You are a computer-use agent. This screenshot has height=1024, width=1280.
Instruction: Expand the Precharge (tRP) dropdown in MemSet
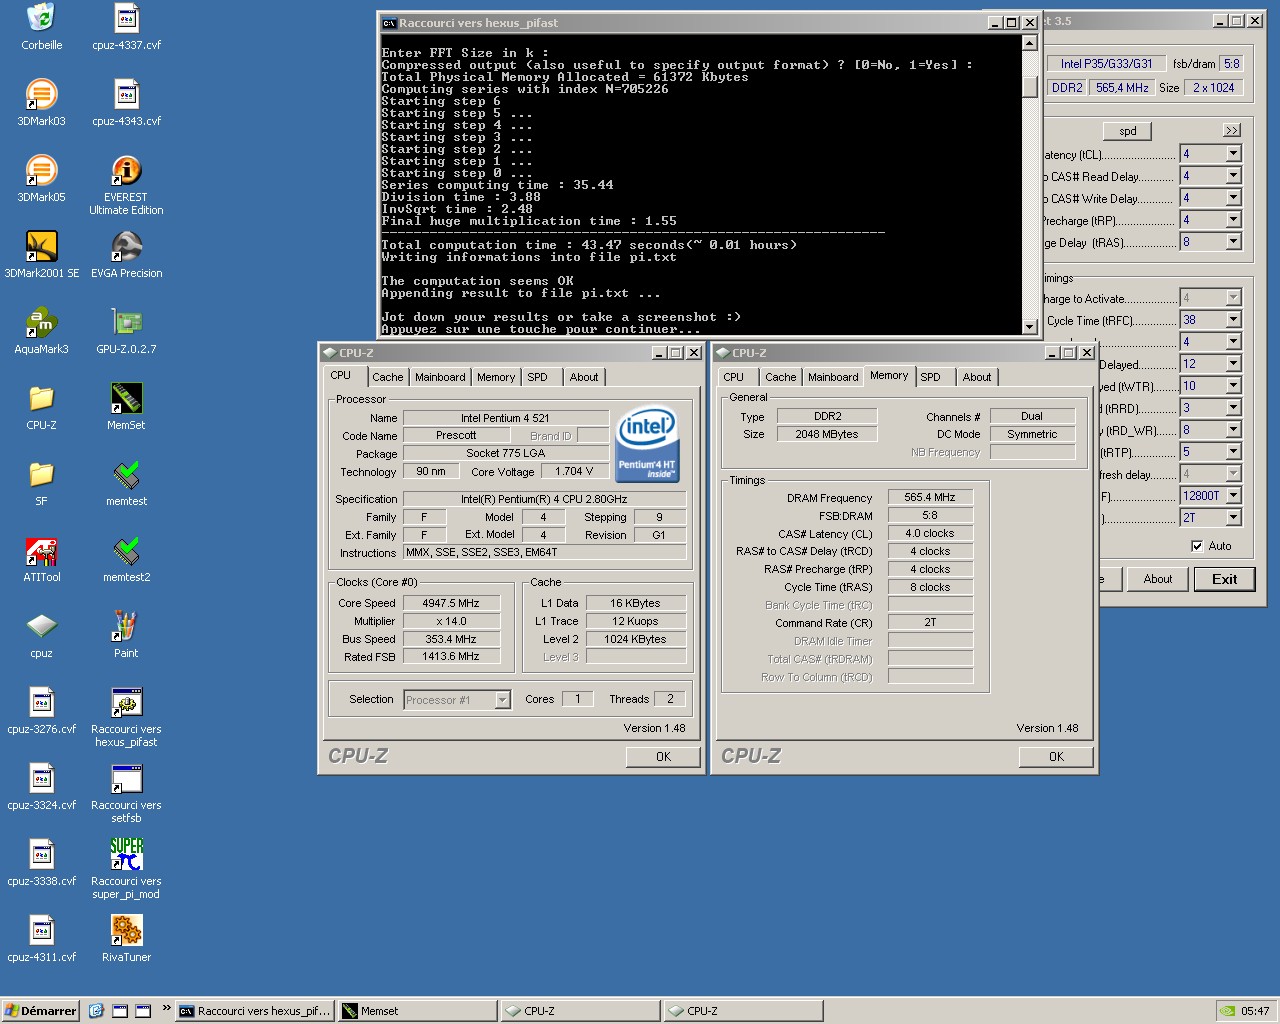(x=1233, y=220)
